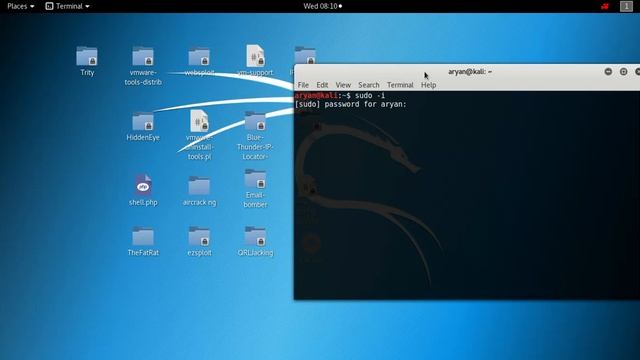Open the terminal File menu

303,85
